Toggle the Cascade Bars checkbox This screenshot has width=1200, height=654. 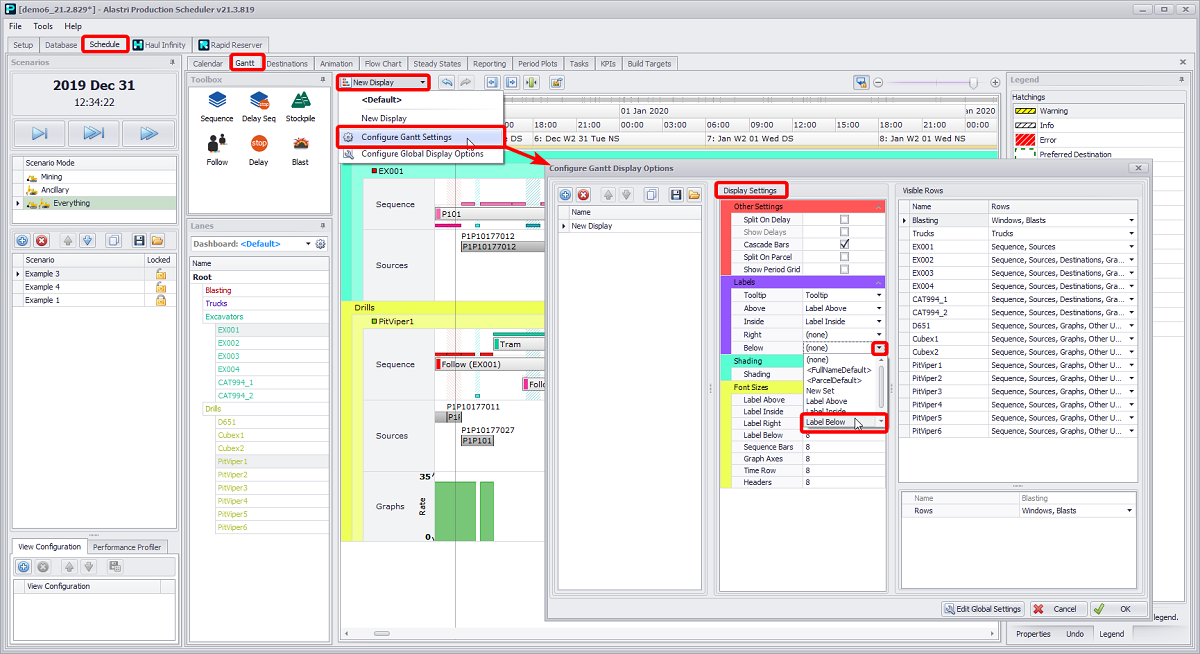[845, 244]
